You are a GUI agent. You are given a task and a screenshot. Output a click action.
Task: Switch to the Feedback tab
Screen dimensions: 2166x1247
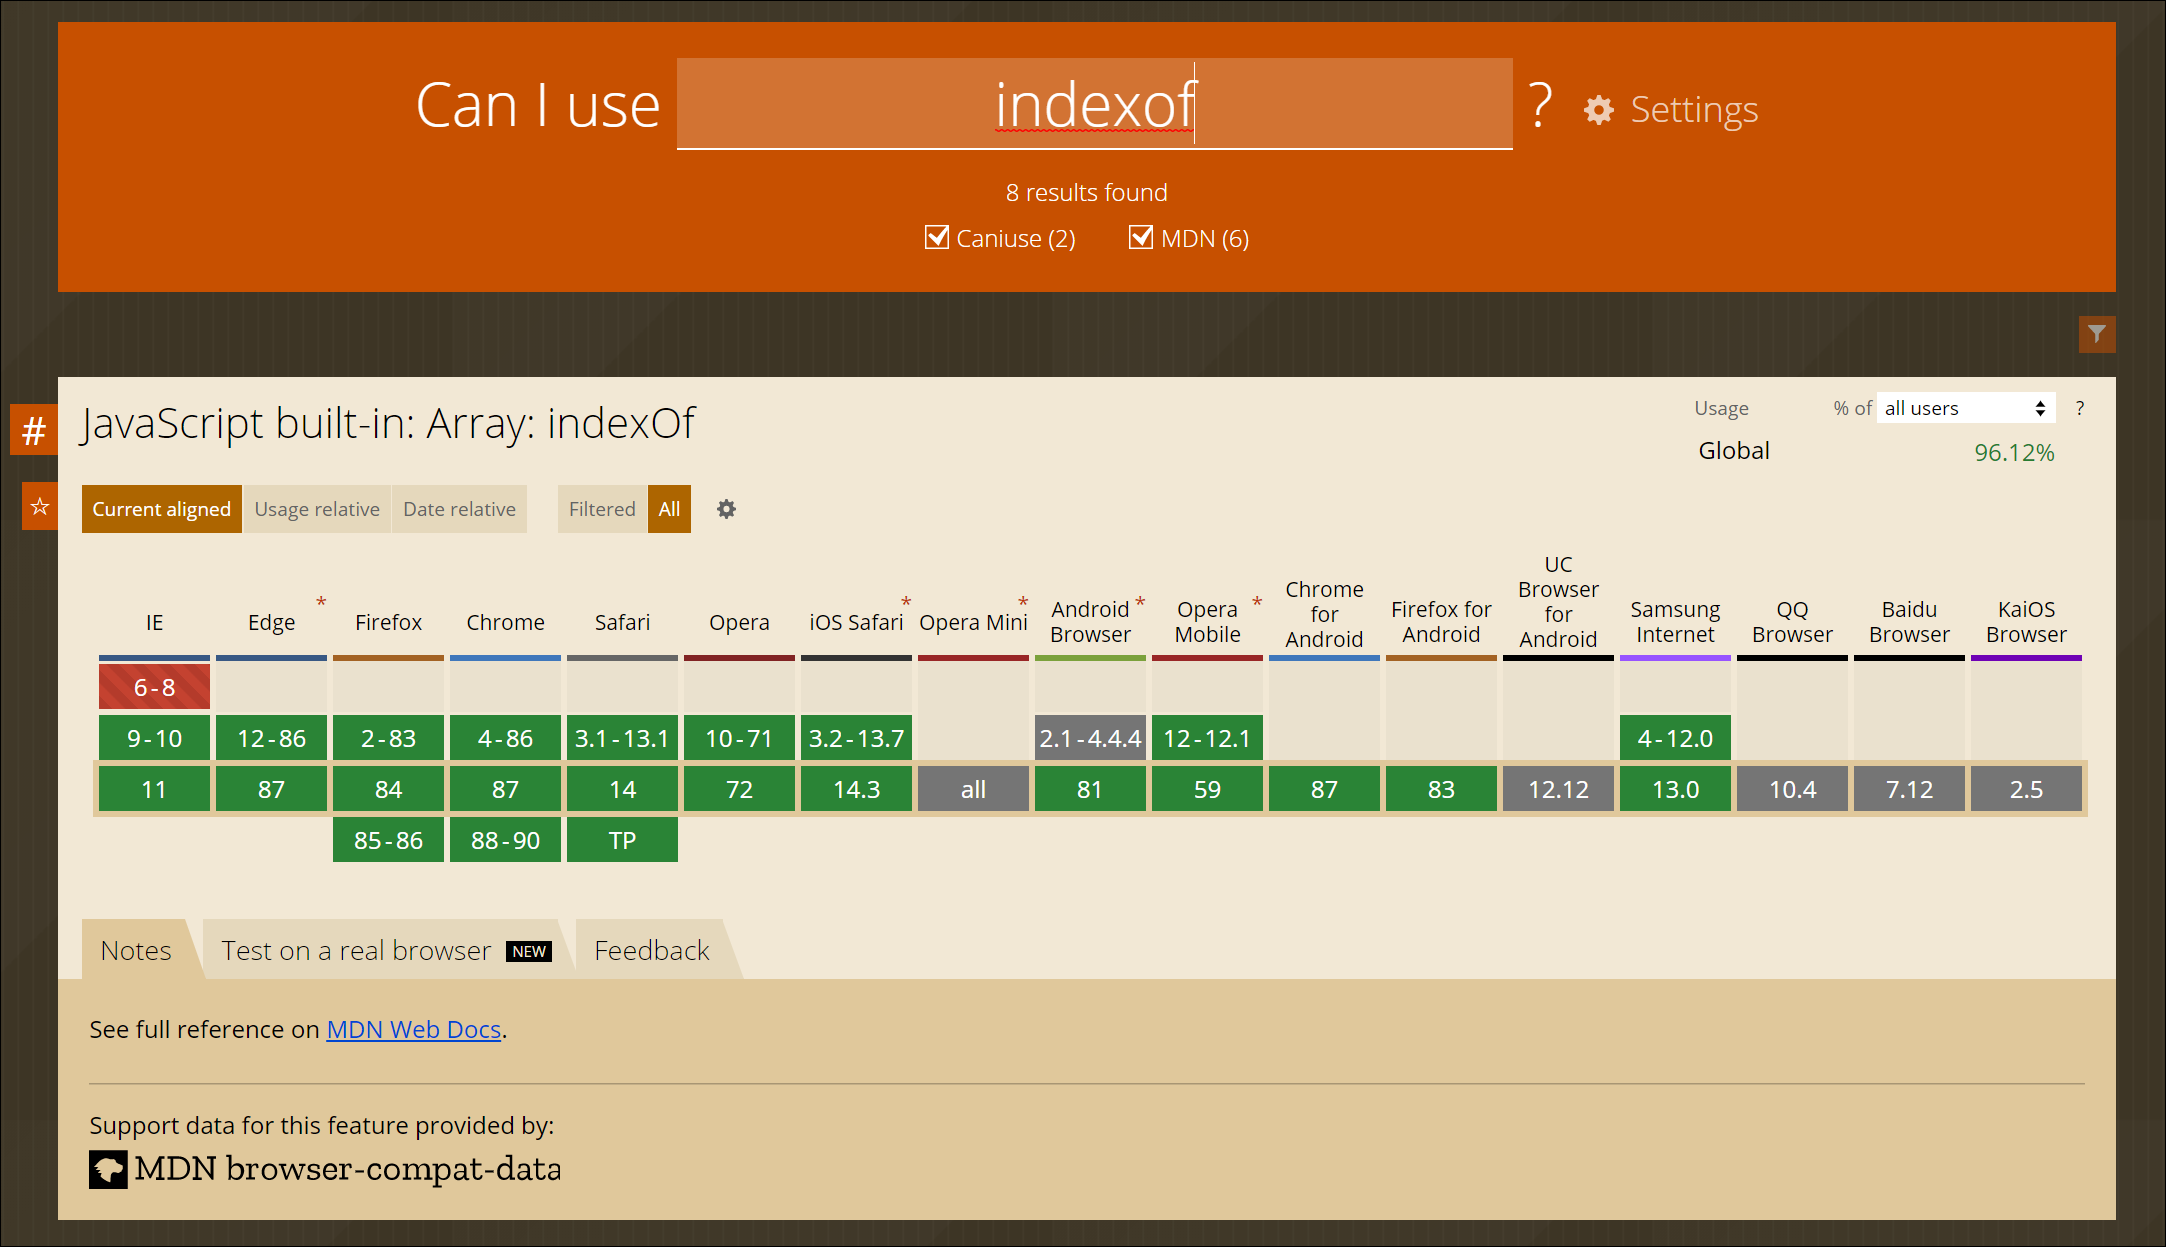click(x=651, y=950)
